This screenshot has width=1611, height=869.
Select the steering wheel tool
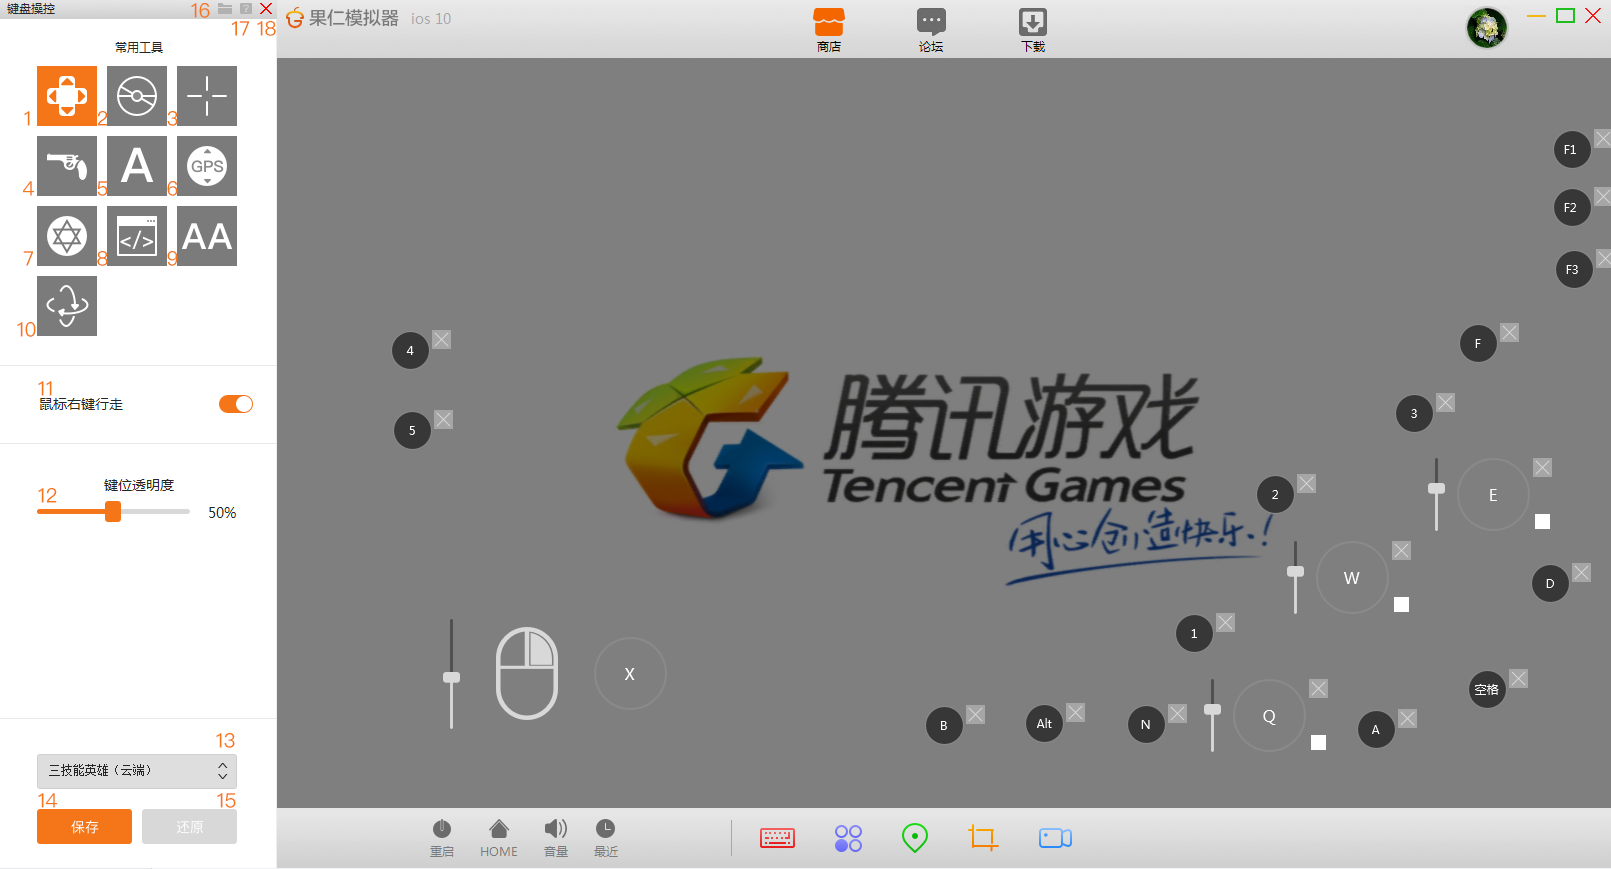tap(137, 96)
